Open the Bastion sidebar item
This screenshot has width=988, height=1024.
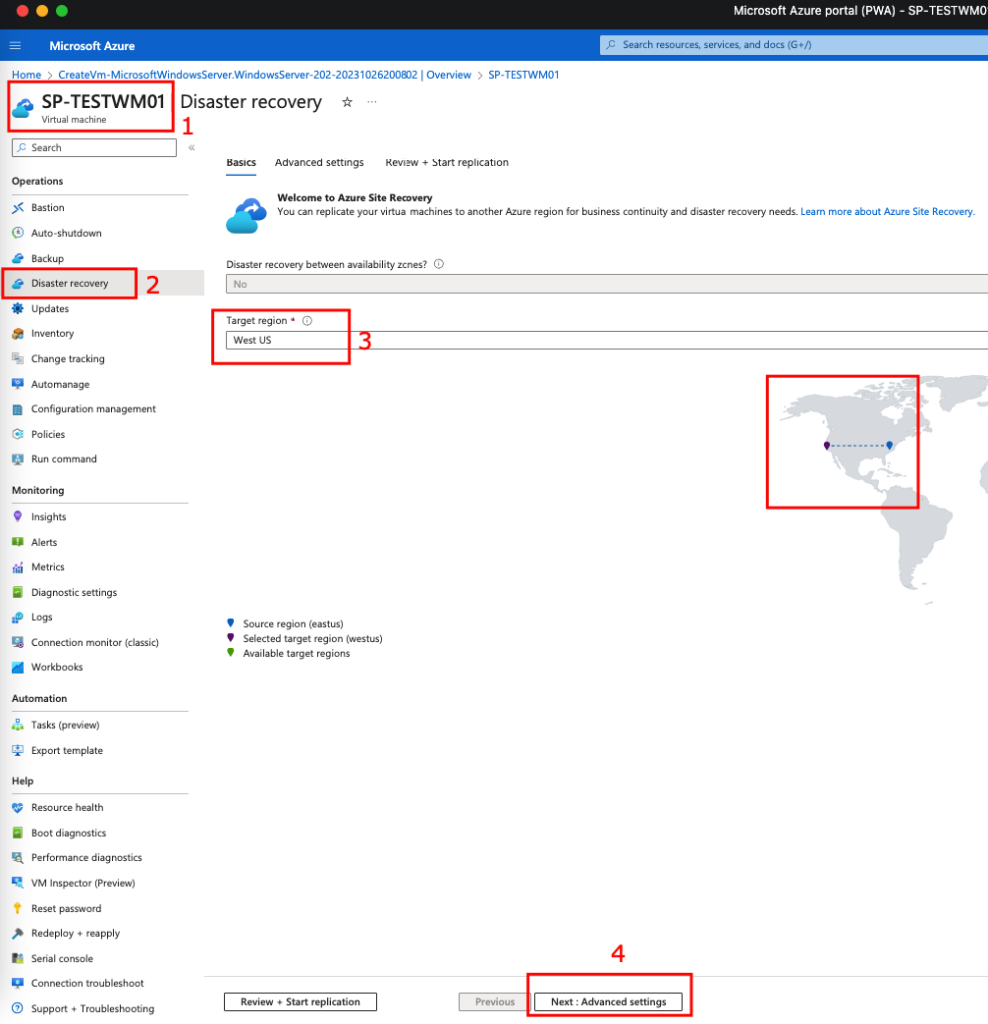(x=47, y=208)
